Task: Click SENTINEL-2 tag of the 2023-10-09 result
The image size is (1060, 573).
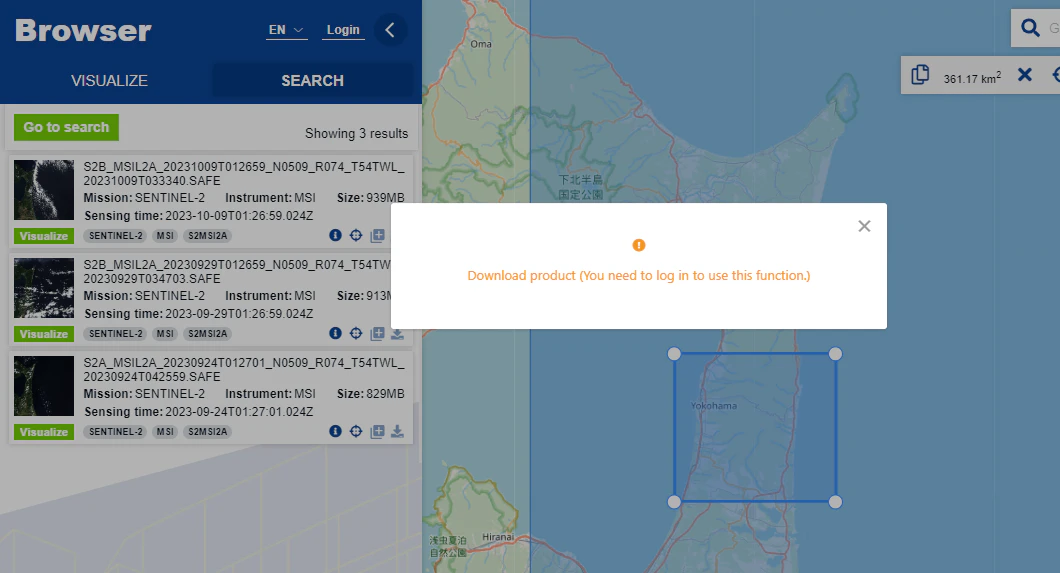Action: coord(116,236)
